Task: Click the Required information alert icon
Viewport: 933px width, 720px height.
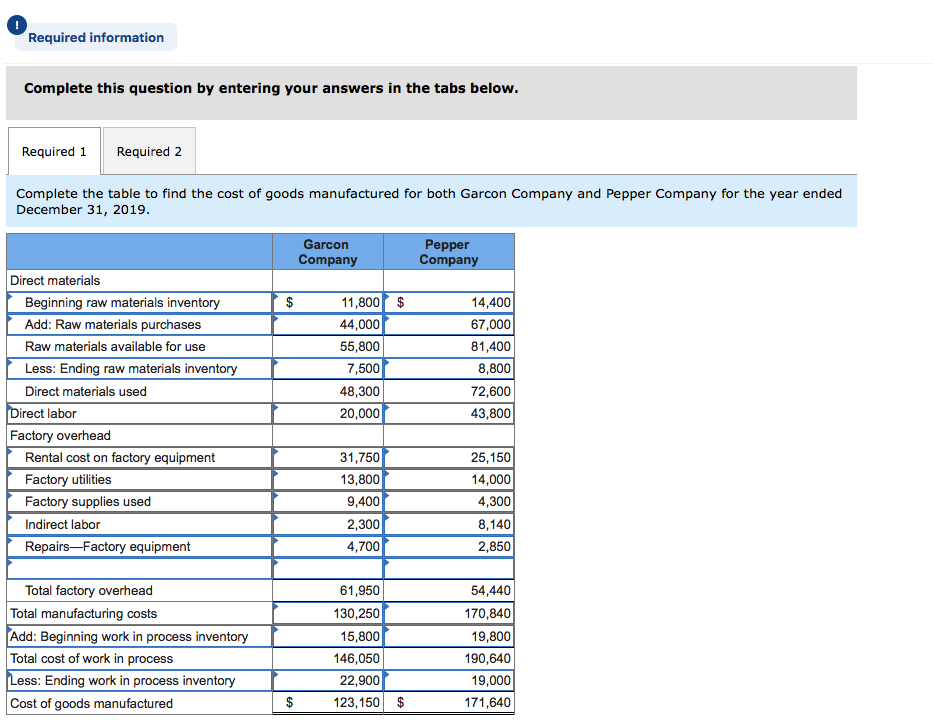Action: tap(17, 25)
